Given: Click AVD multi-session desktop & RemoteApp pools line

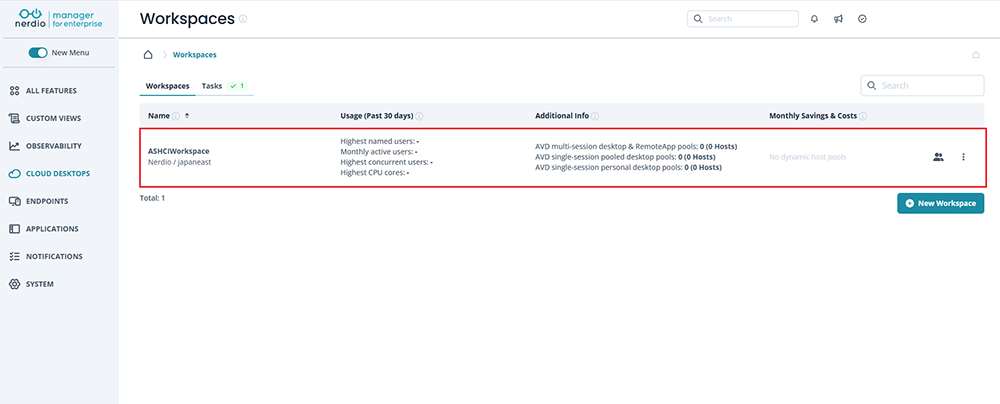Looking at the screenshot, I should pyautogui.click(x=636, y=146).
